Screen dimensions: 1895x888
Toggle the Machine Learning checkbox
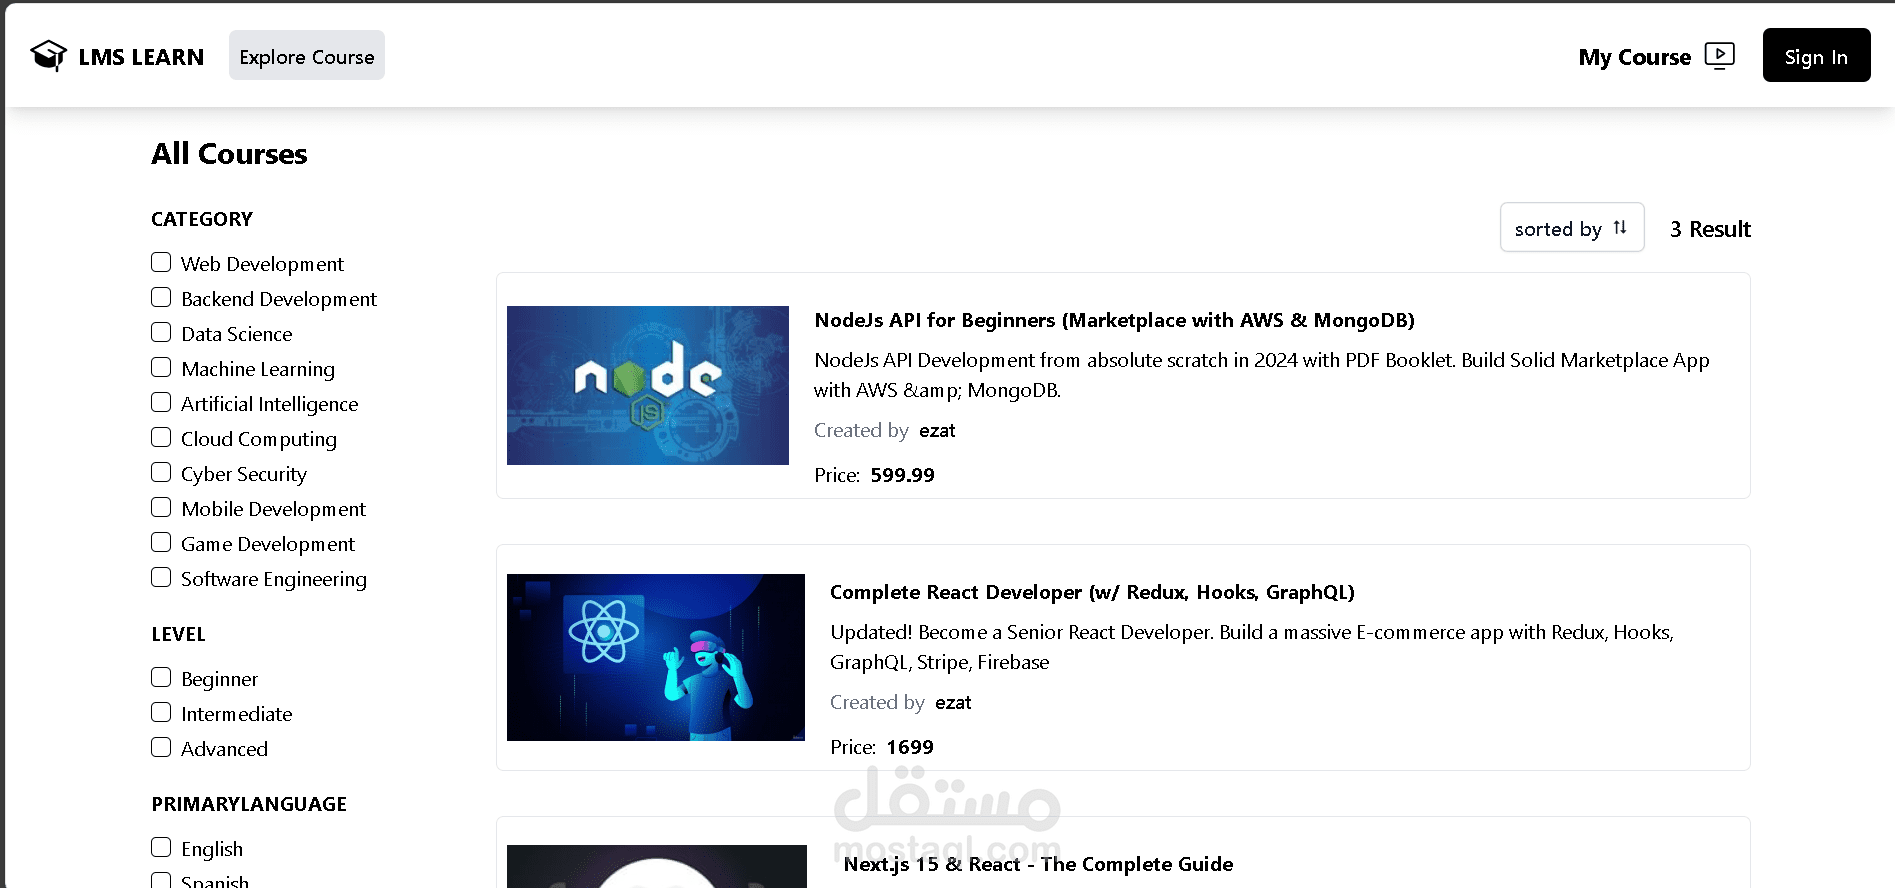point(161,367)
